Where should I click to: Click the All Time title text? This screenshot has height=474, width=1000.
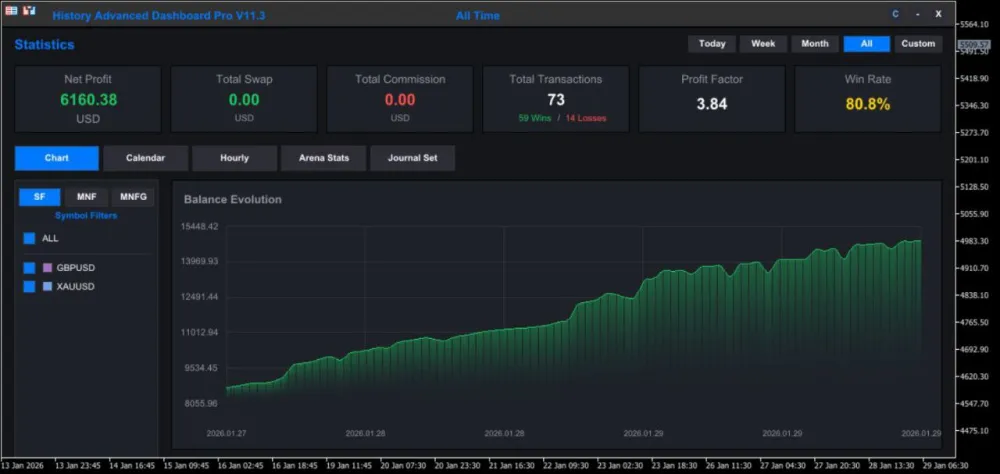(x=478, y=16)
